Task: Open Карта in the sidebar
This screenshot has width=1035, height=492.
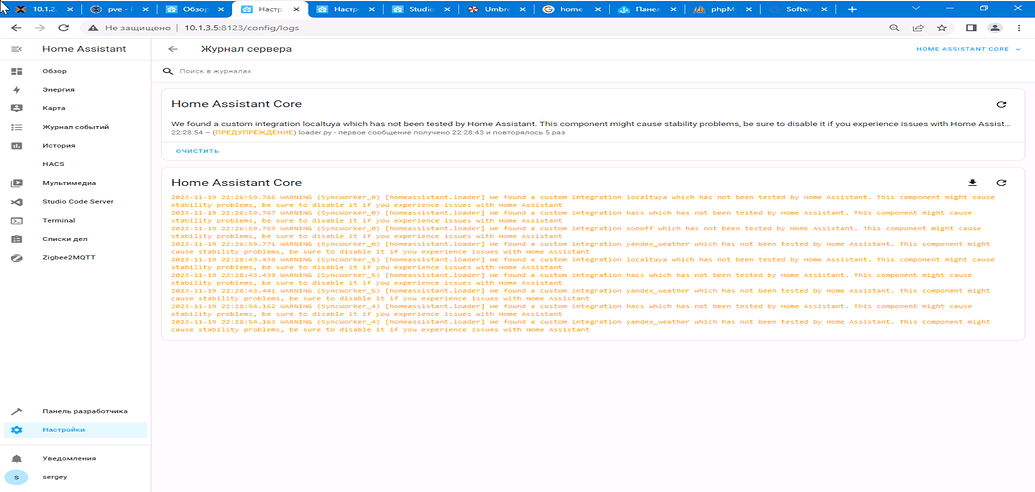Action: tap(75, 108)
